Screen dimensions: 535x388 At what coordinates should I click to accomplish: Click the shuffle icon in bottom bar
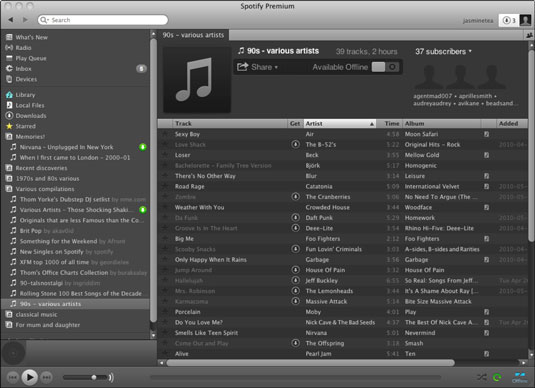pyautogui.click(x=481, y=377)
